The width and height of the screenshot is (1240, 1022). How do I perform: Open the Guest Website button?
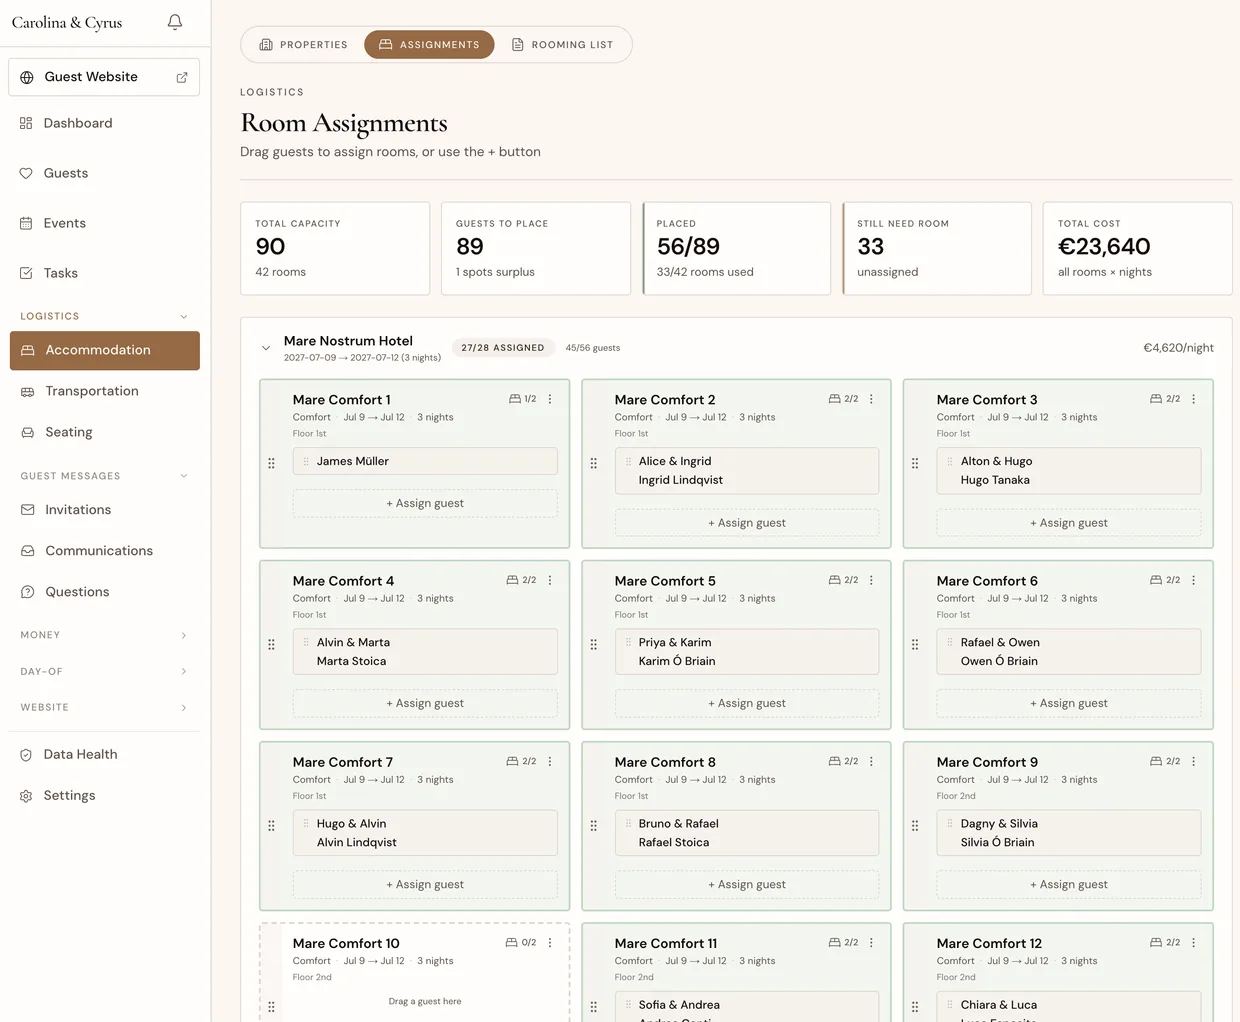click(104, 77)
